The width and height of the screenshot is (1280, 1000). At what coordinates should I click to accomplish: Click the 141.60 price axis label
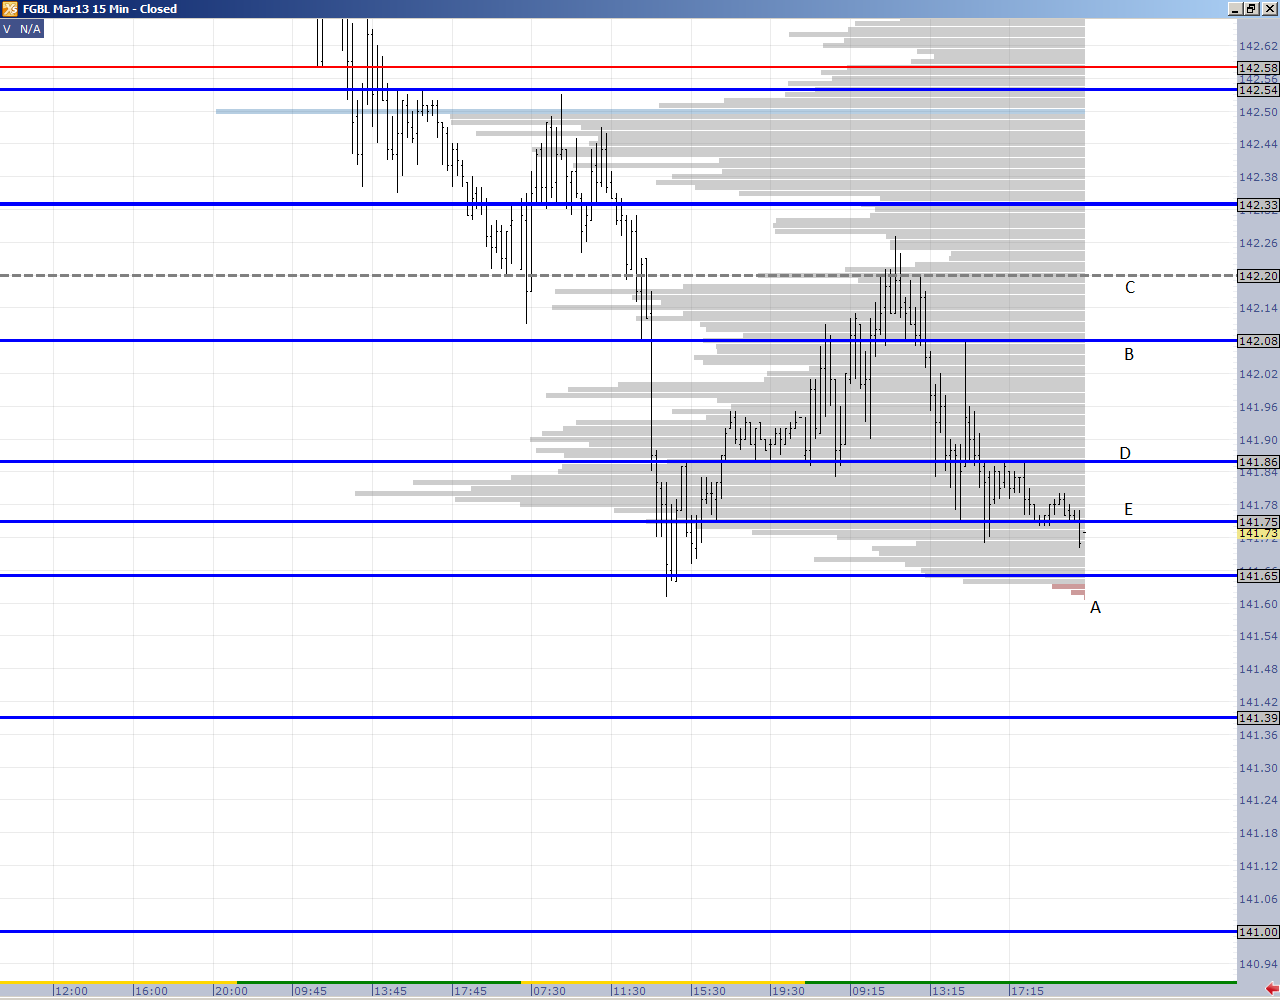(x=1258, y=604)
